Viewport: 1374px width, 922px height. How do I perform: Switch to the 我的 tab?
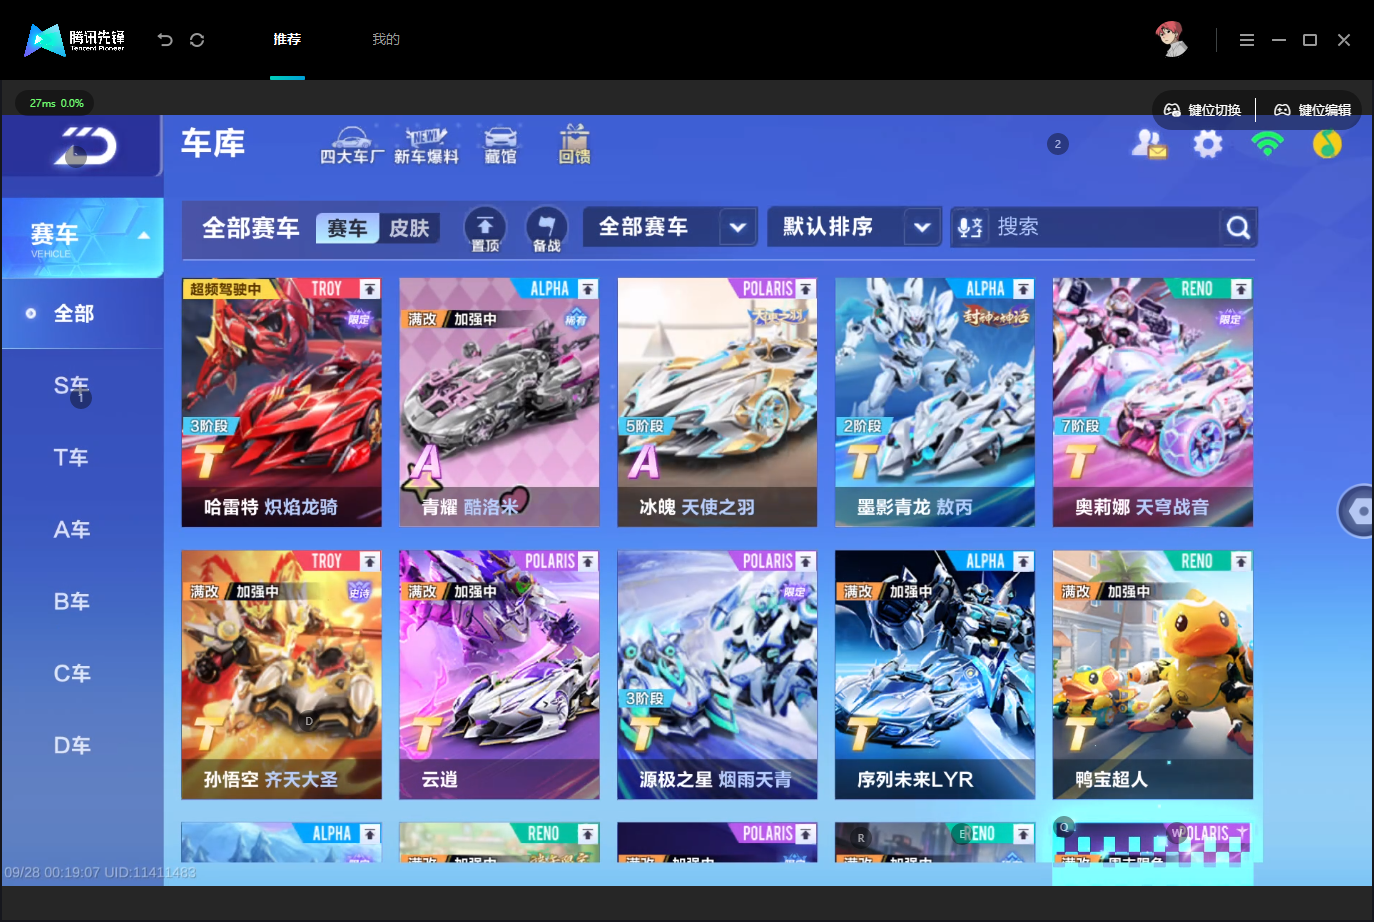(x=386, y=40)
